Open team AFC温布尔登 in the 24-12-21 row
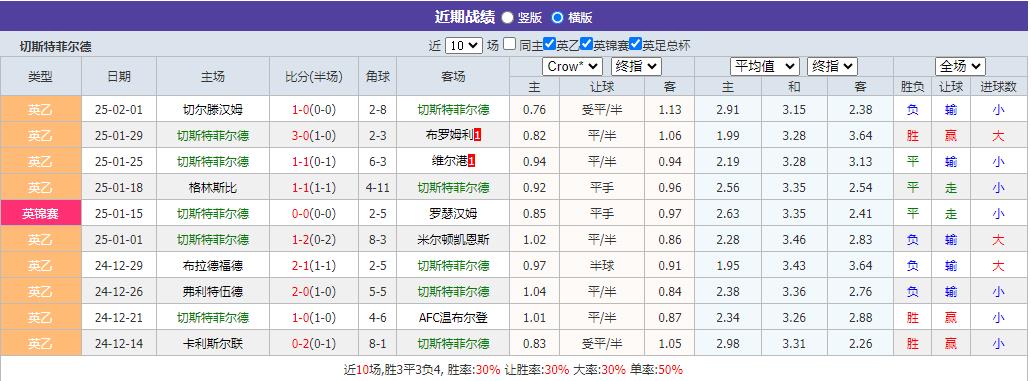Image resolution: width=1031 pixels, height=381 pixels. coord(453,318)
